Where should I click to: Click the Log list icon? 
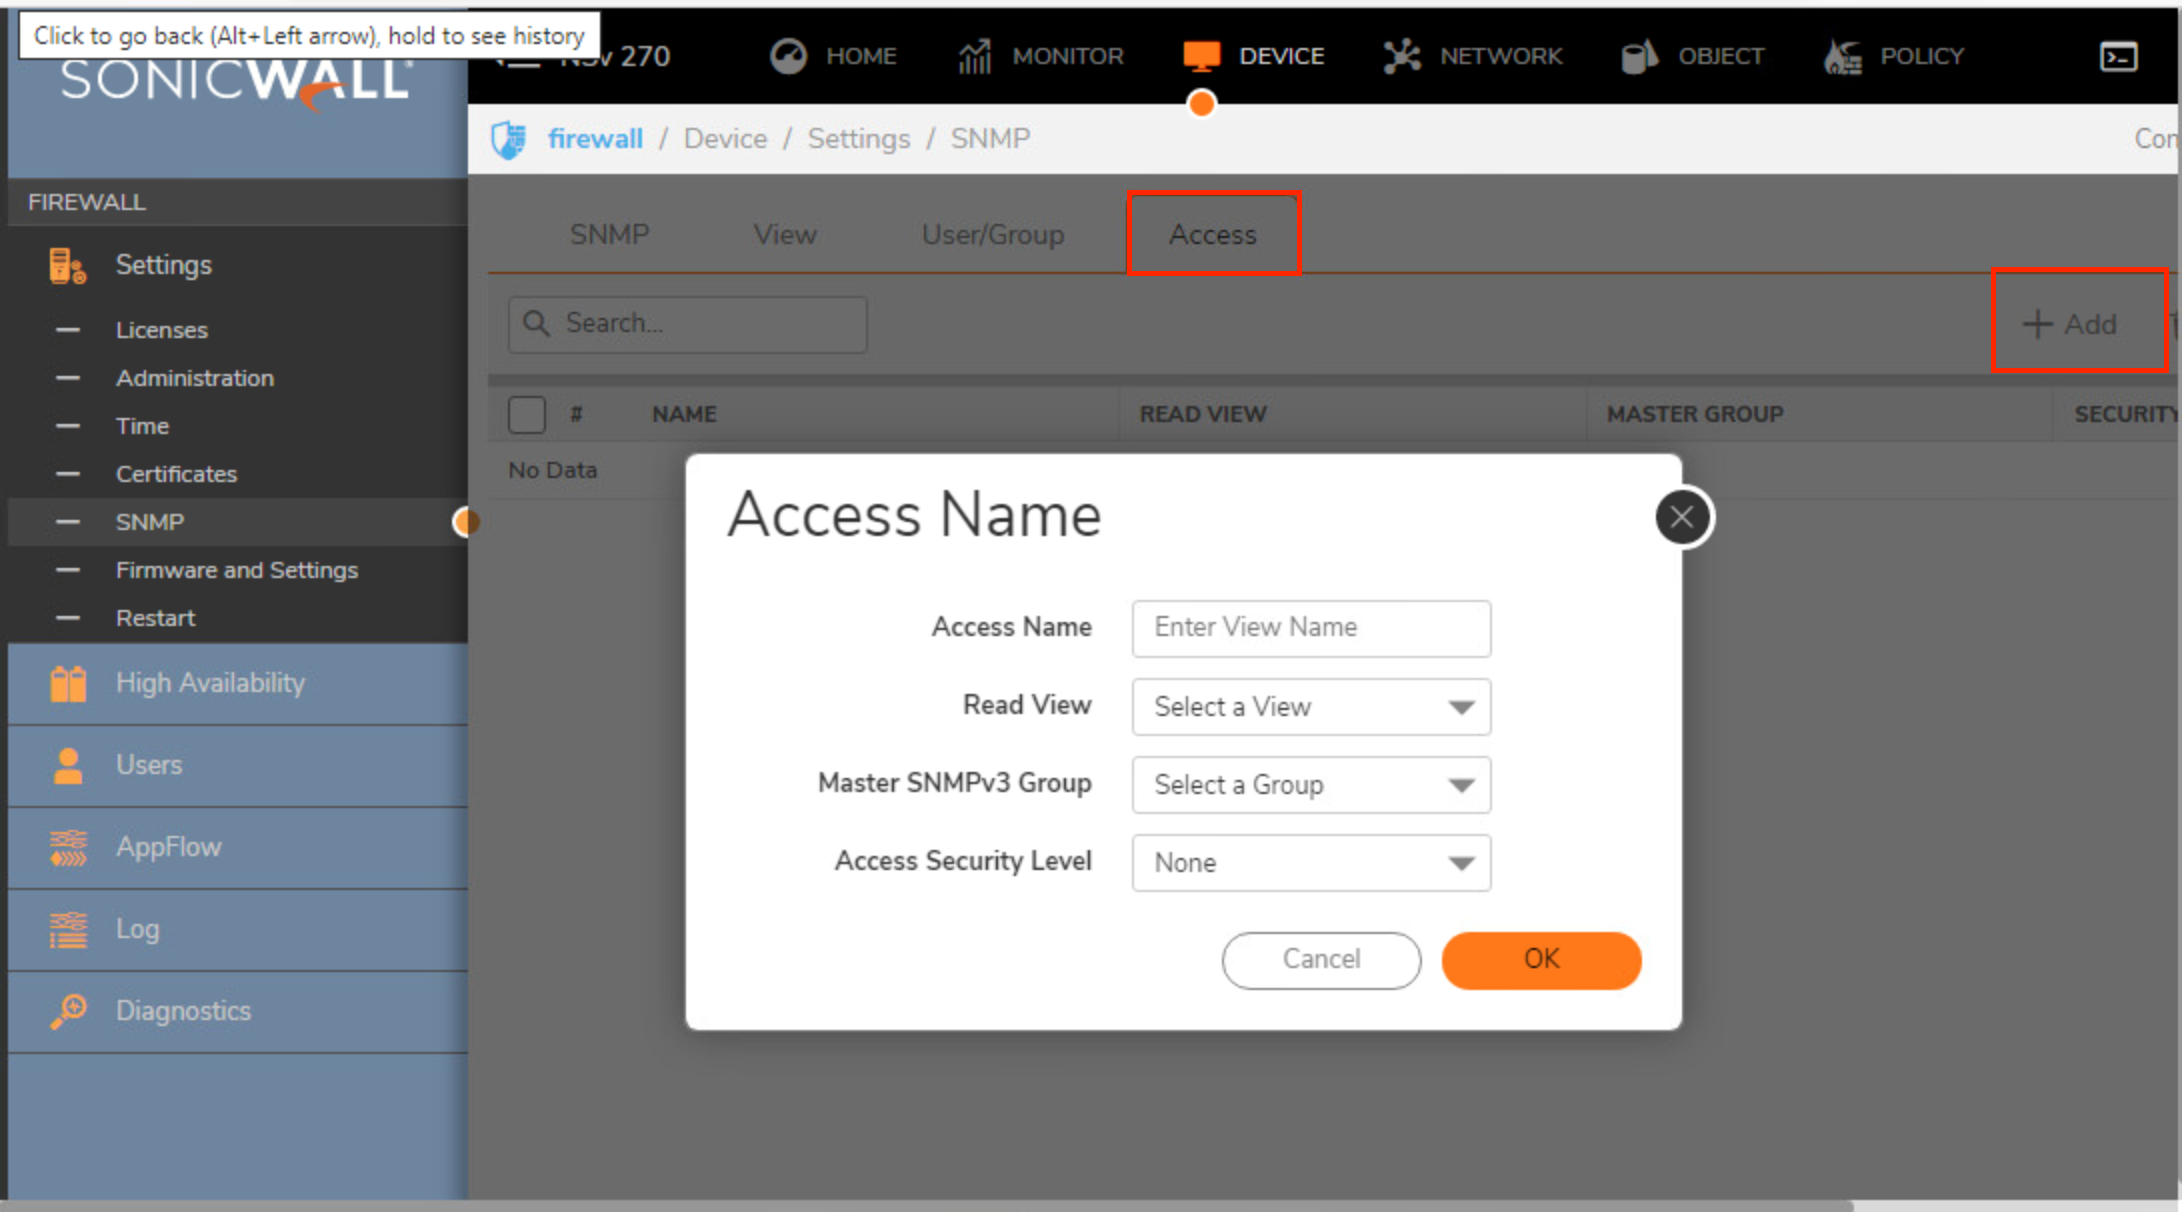tap(67, 929)
